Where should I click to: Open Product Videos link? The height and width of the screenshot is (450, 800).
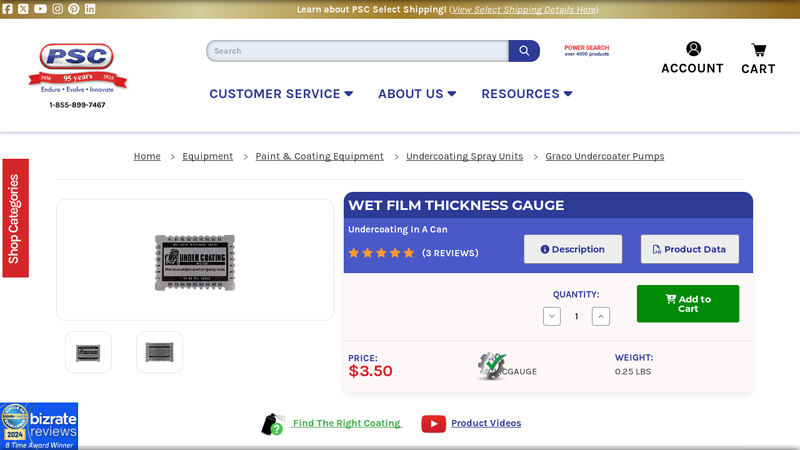tap(486, 423)
